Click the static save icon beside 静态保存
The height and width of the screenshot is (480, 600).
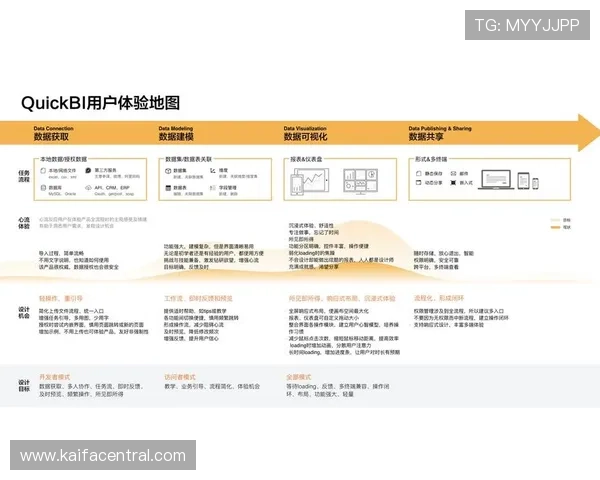pos(419,174)
